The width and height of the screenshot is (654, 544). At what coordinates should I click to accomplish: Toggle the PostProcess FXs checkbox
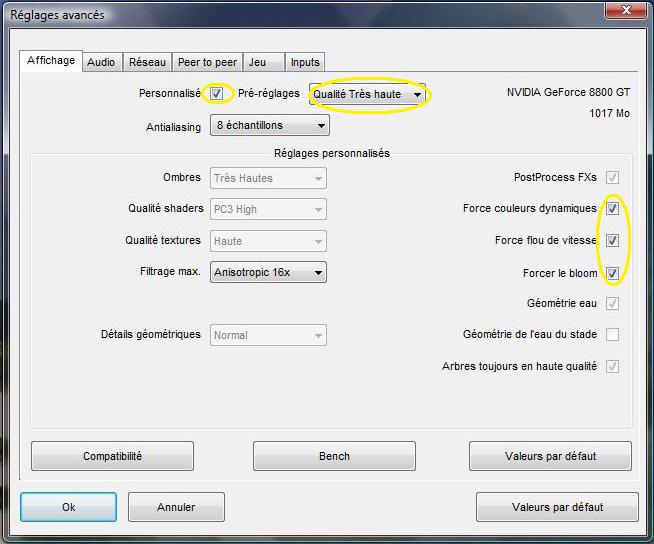coord(612,177)
